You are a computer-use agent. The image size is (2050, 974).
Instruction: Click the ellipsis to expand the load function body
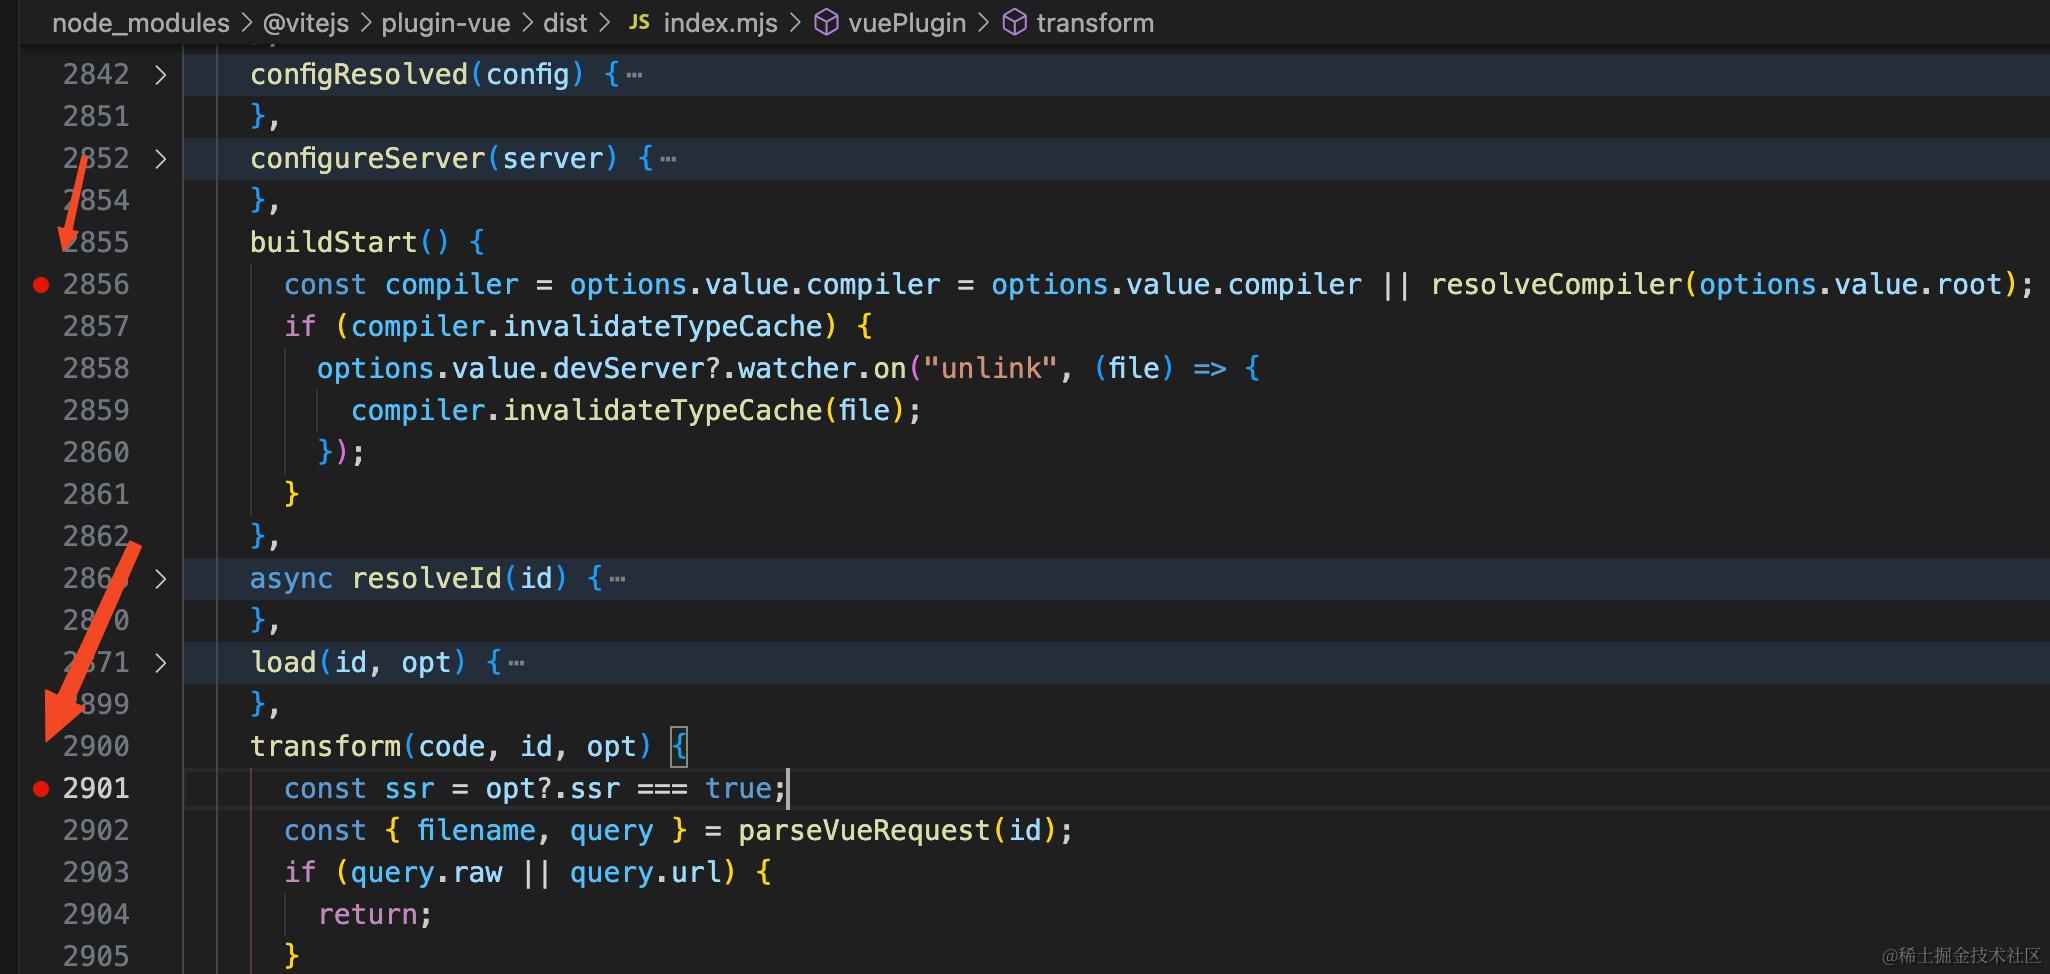click(517, 661)
